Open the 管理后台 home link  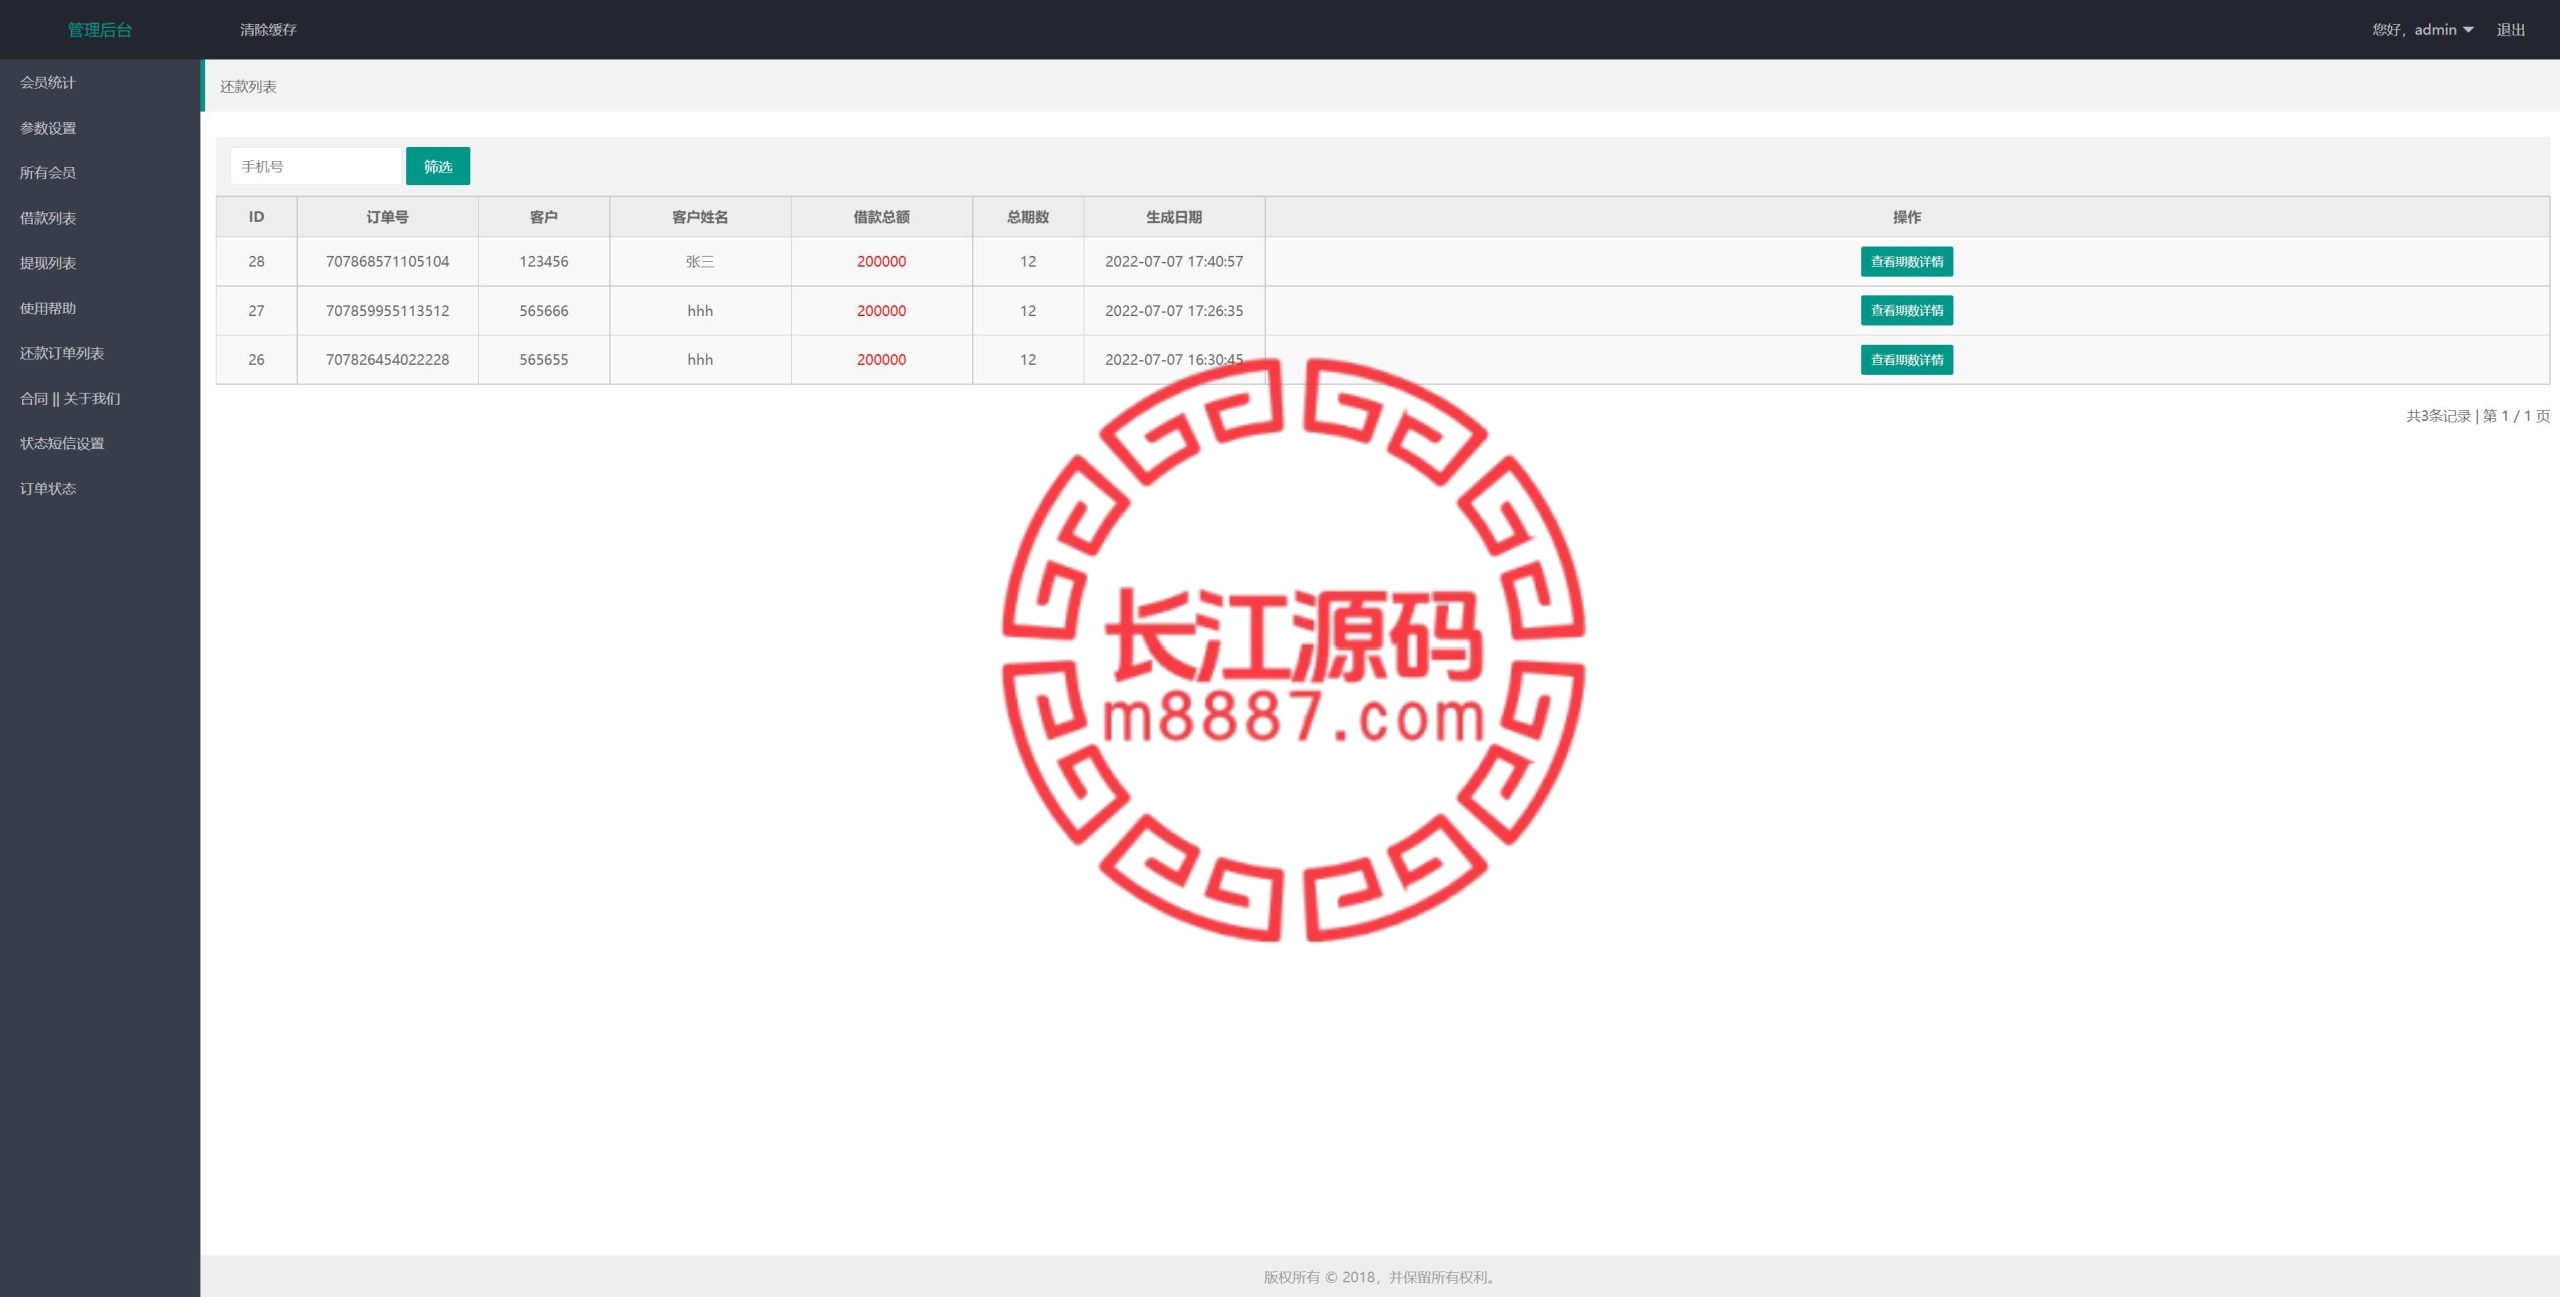tap(100, 30)
